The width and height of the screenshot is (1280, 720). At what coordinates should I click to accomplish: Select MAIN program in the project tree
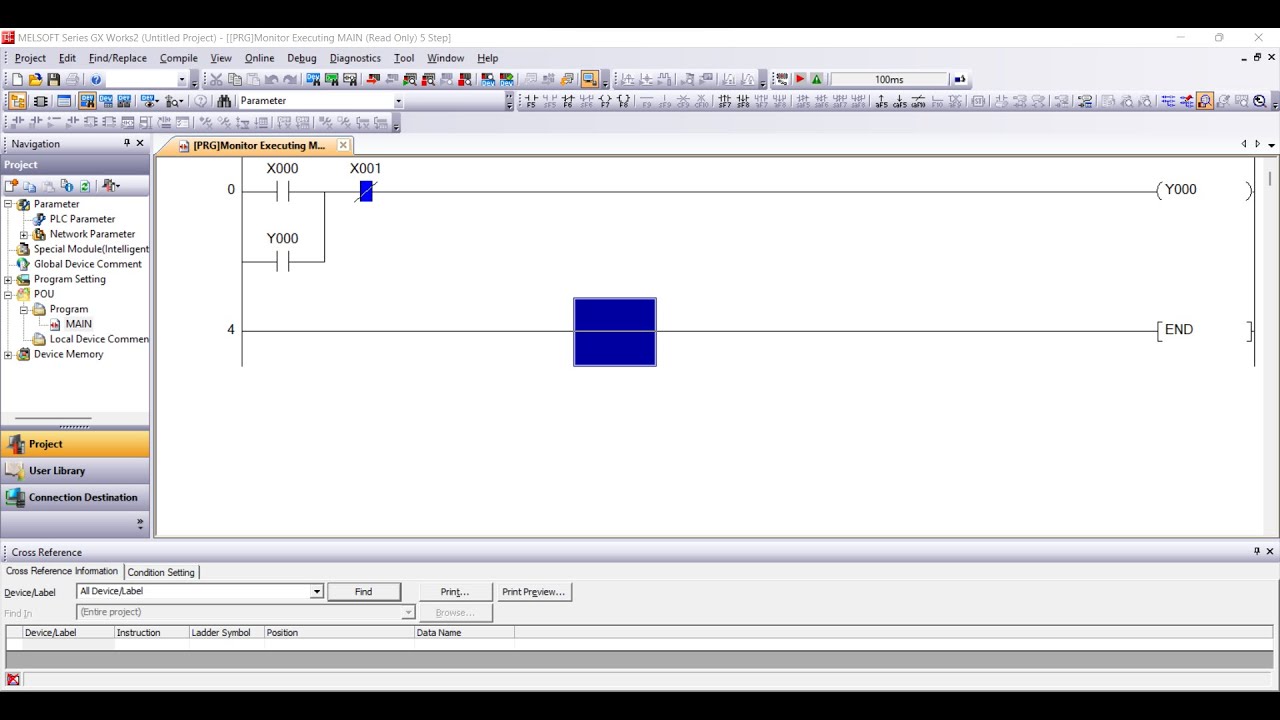78,324
